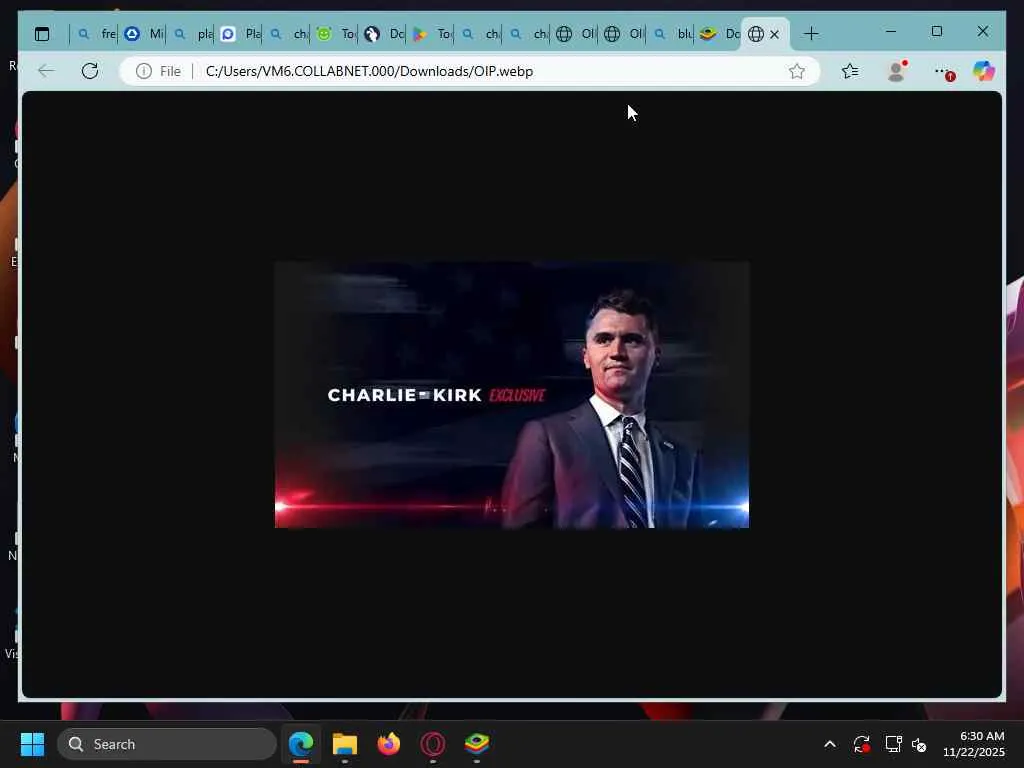Refresh the page
Viewport: 1024px width, 768px height.
pos(90,71)
